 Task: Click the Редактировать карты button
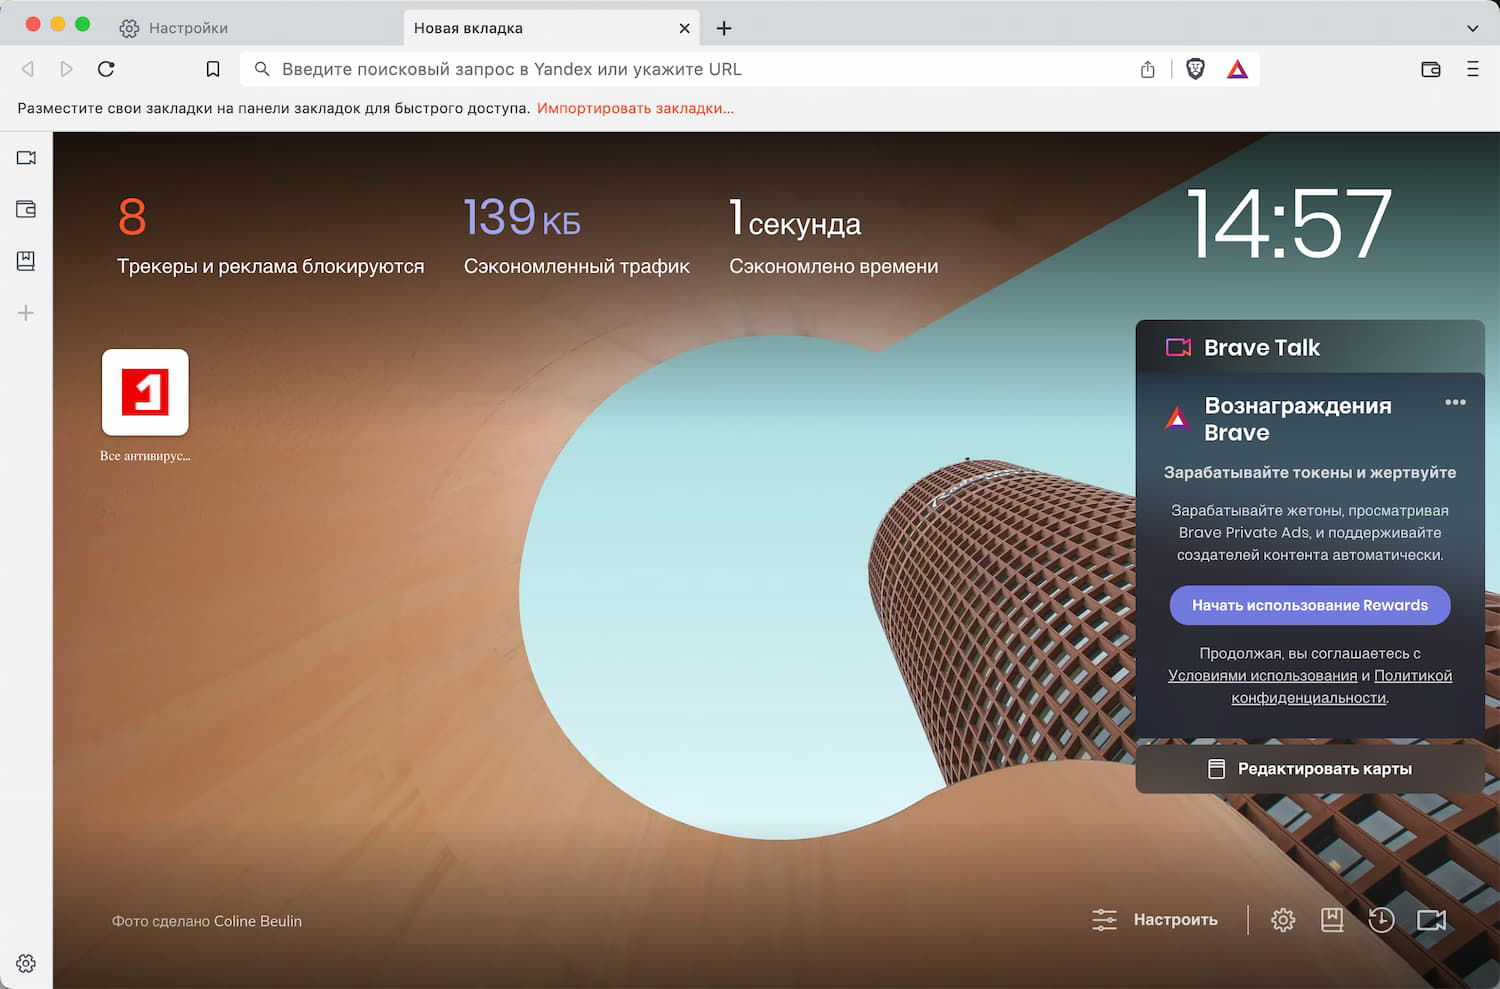click(1310, 769)
